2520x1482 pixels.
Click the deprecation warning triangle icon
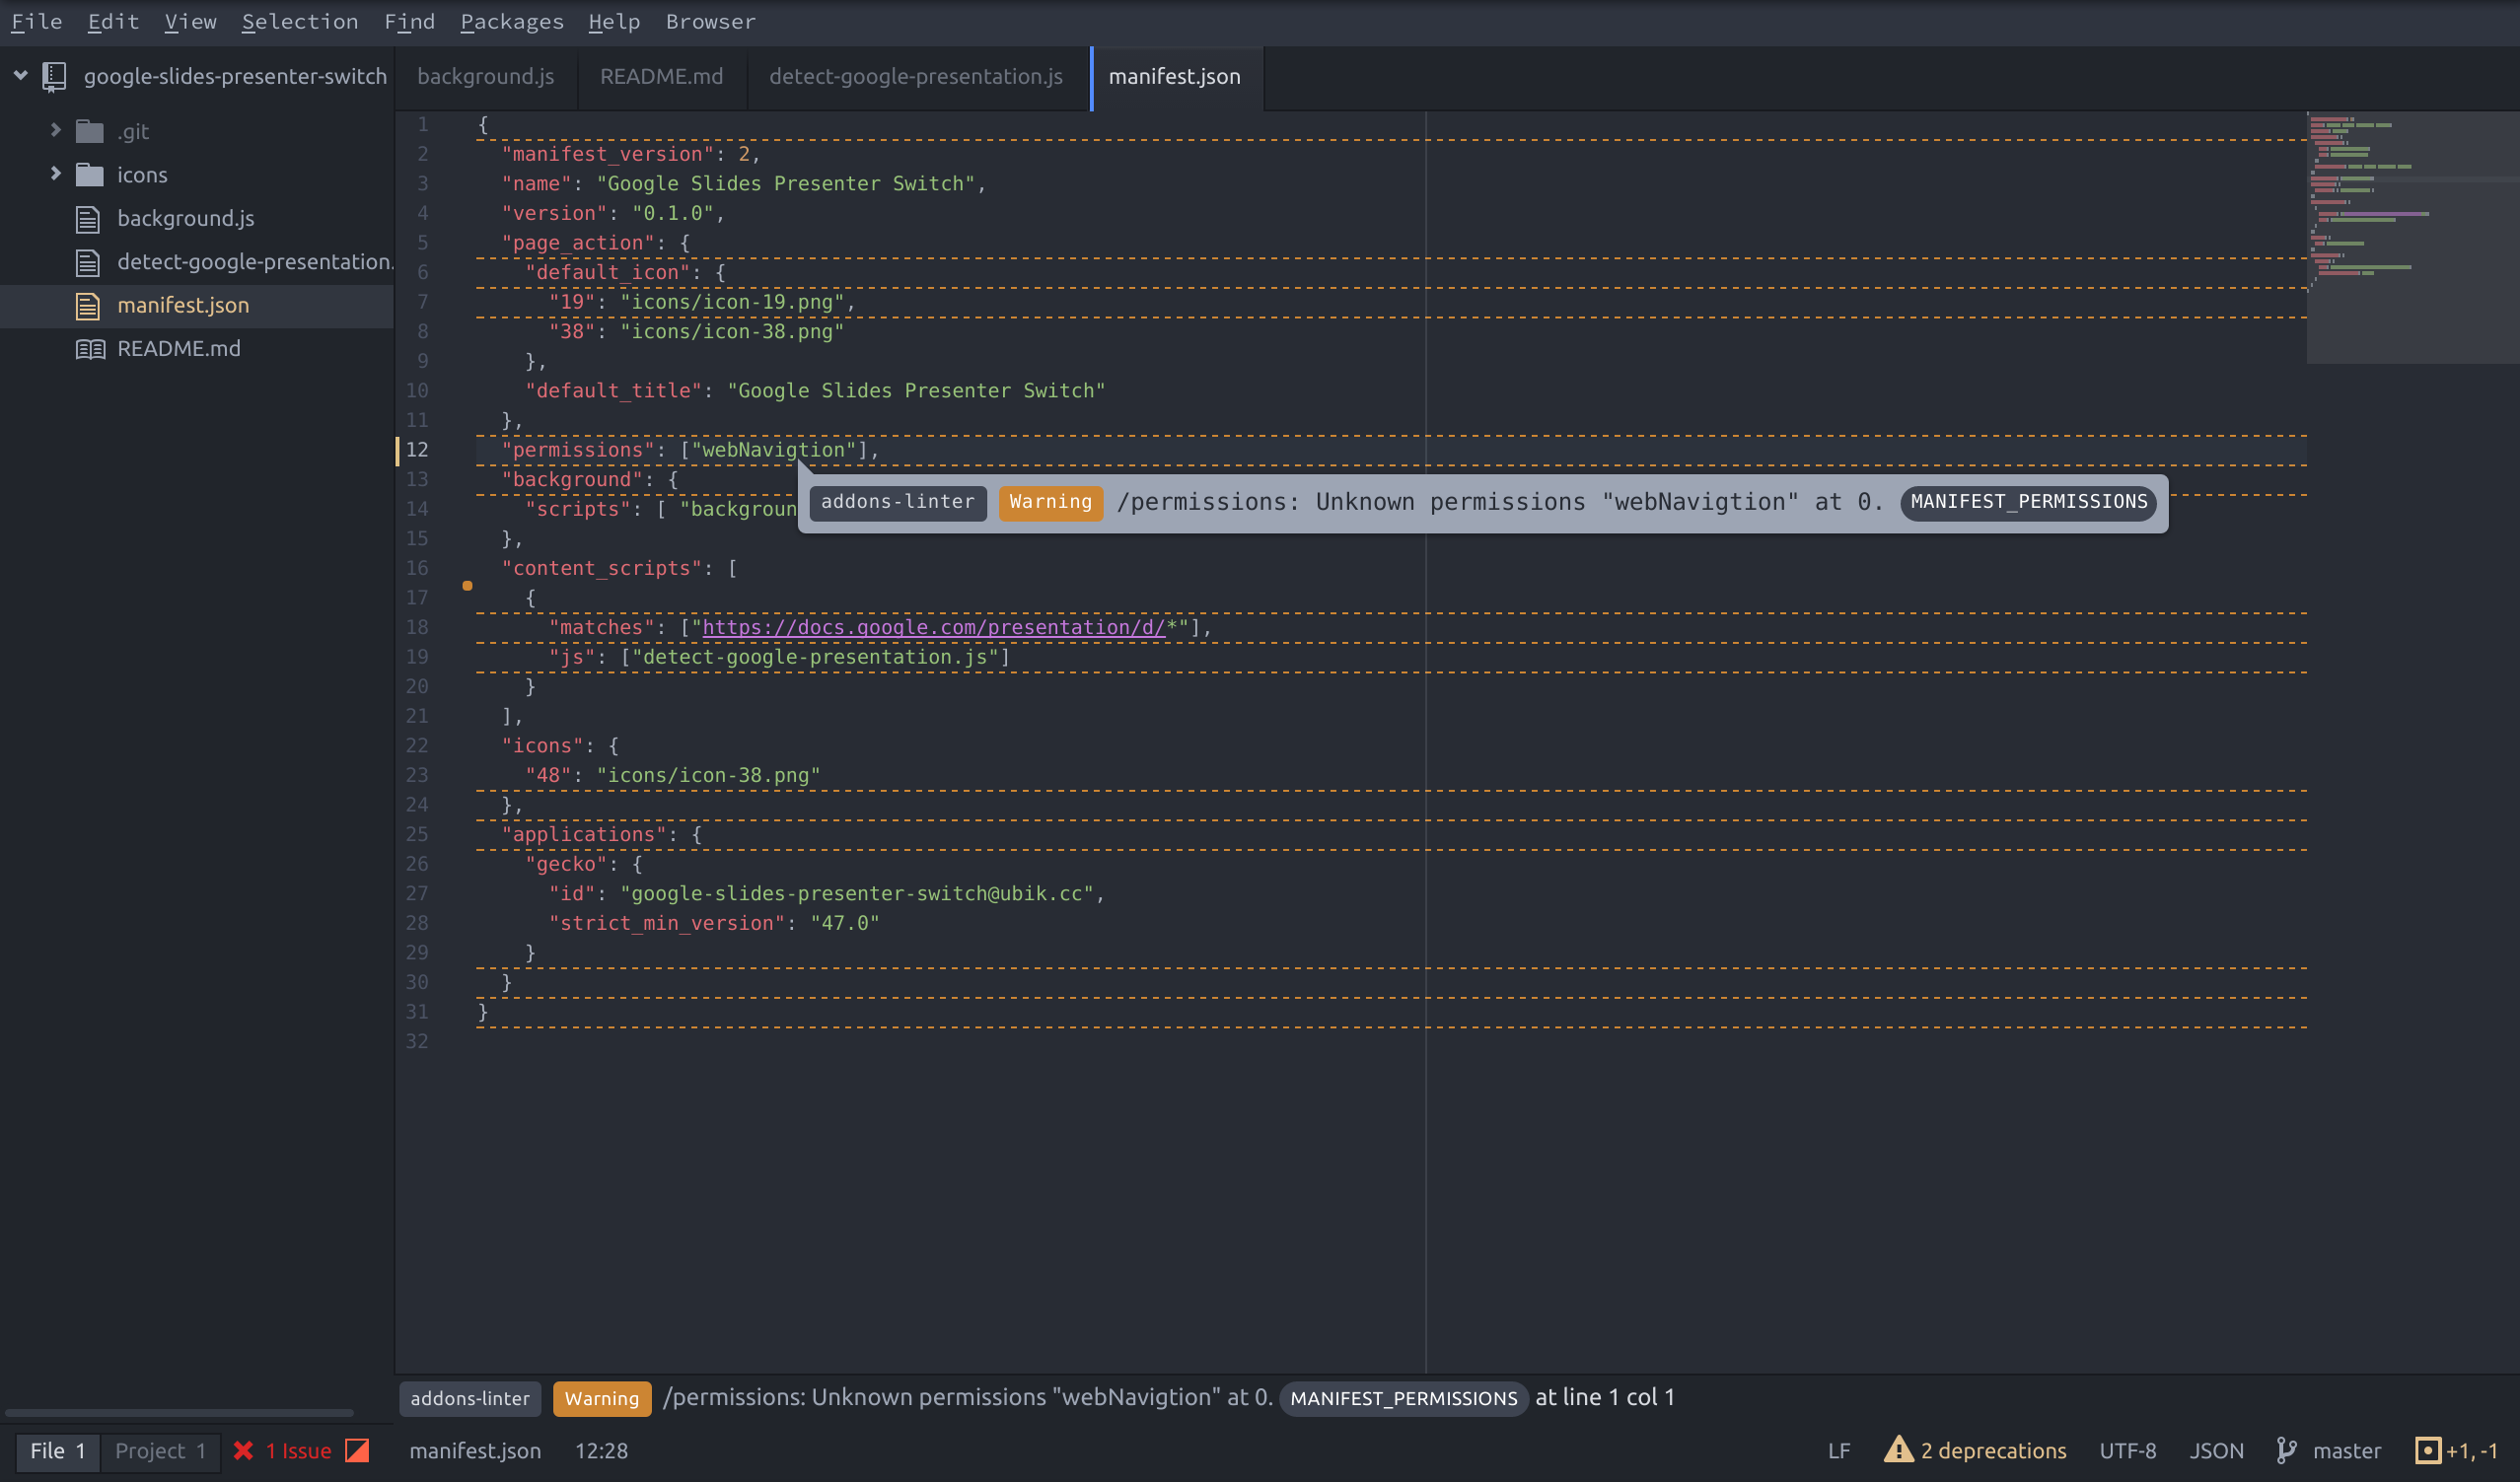point(1898,1449)
